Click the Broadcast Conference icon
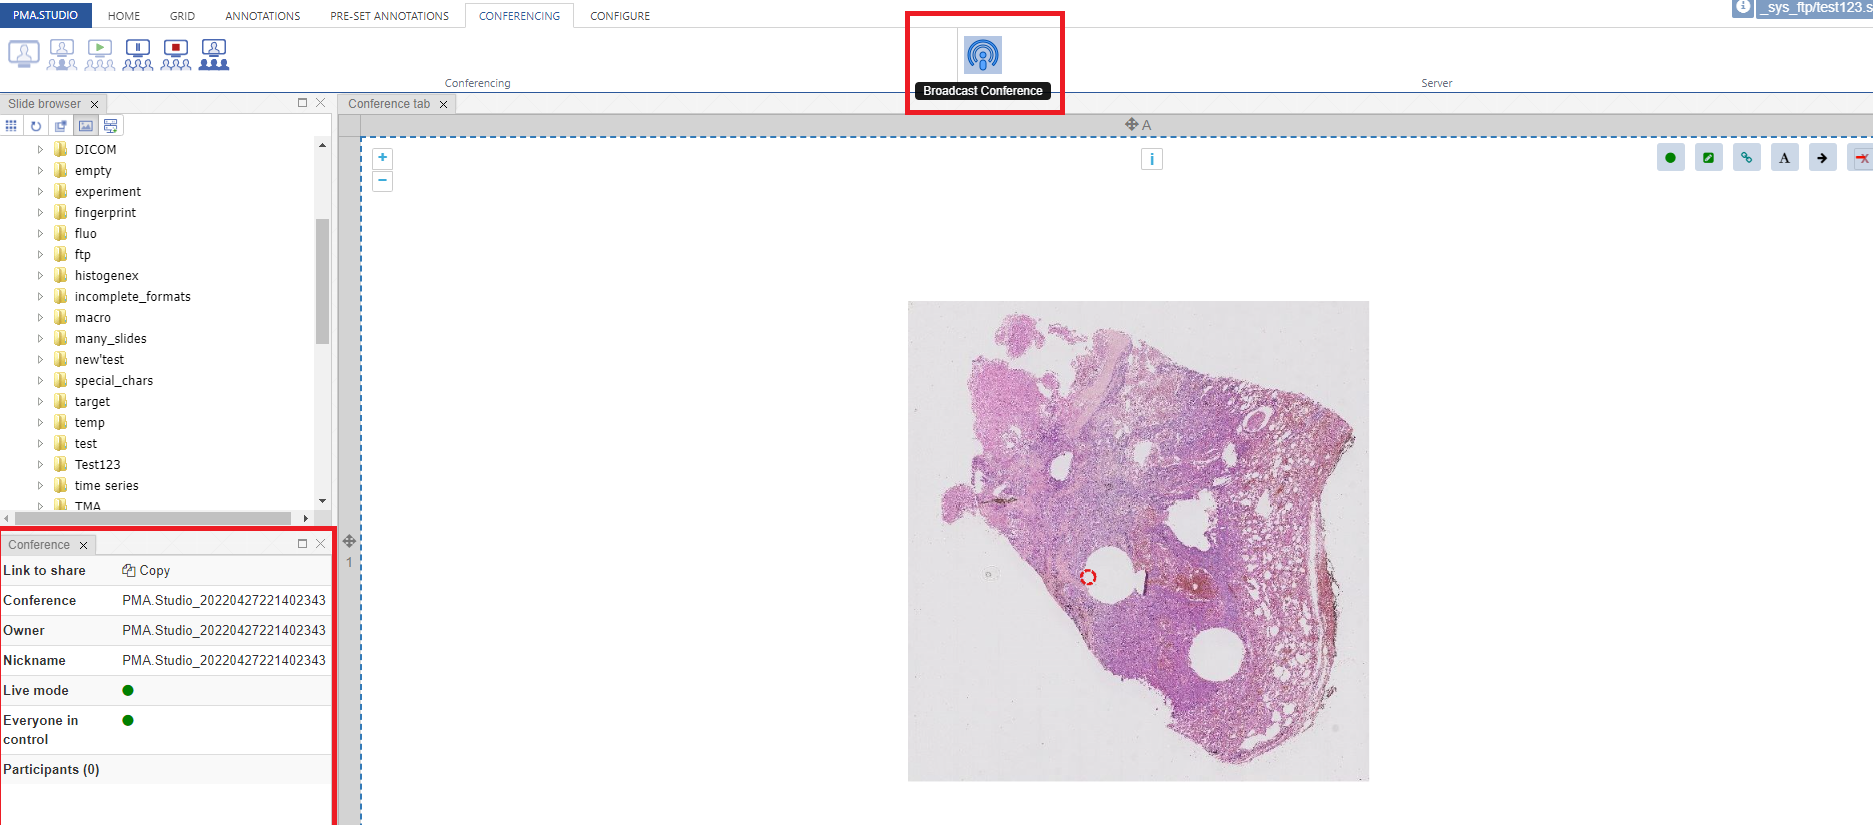Image resolution: width=1873 pixels, height=825 pixels. pyautogui.click(x=982, y=56)
